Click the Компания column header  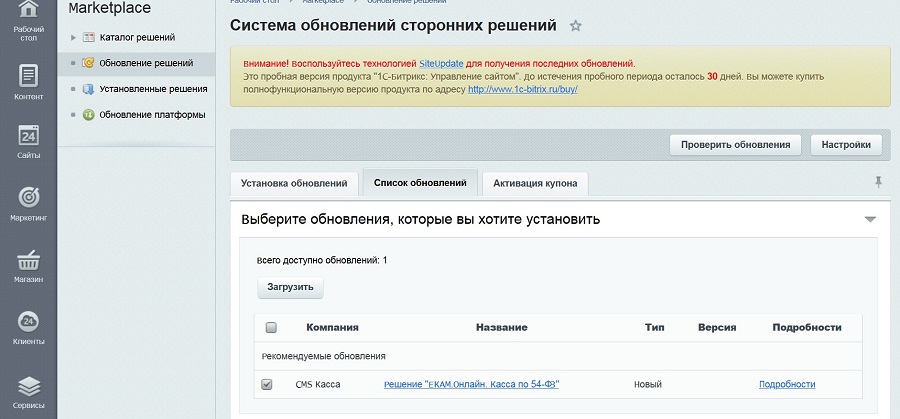click(332, 328)
